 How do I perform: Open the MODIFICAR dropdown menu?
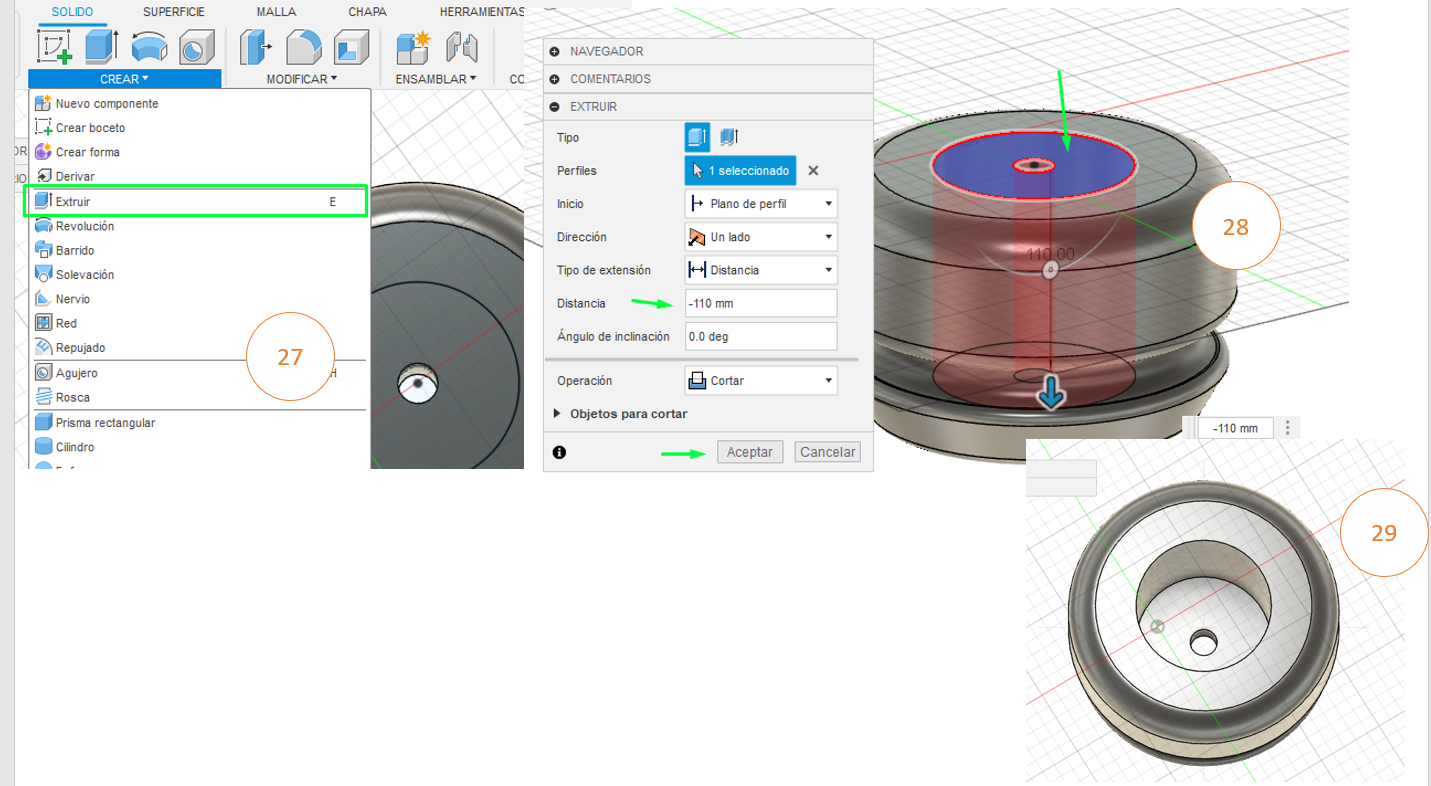(x=302, y=79)
